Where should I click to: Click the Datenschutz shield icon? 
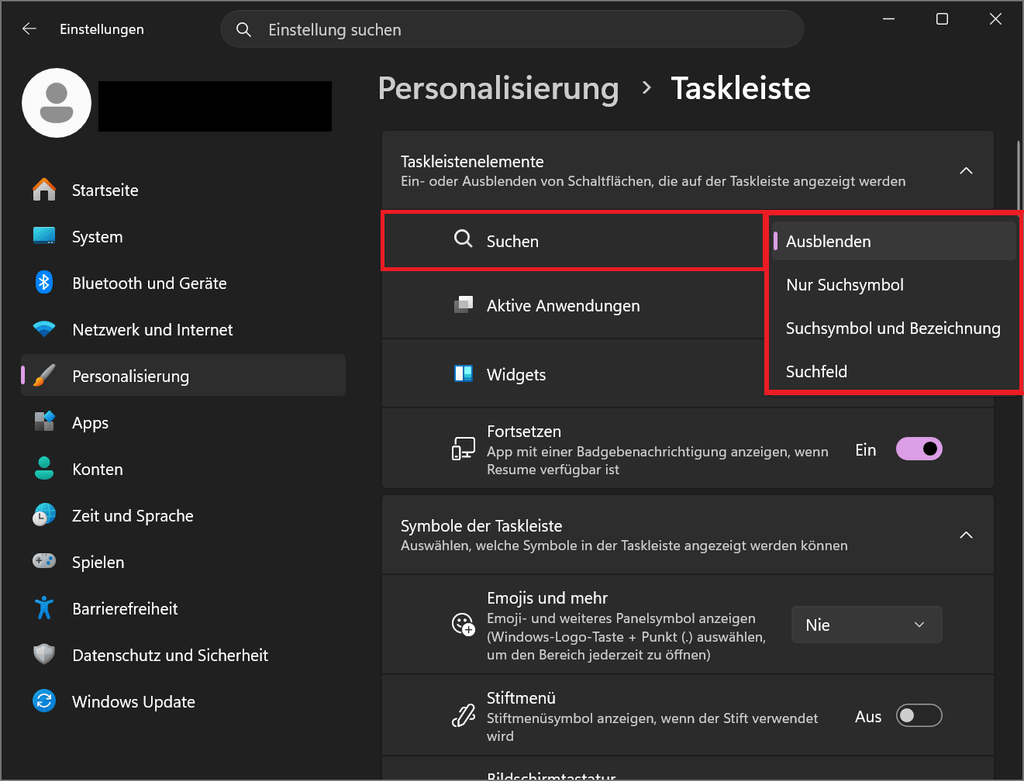44,654
